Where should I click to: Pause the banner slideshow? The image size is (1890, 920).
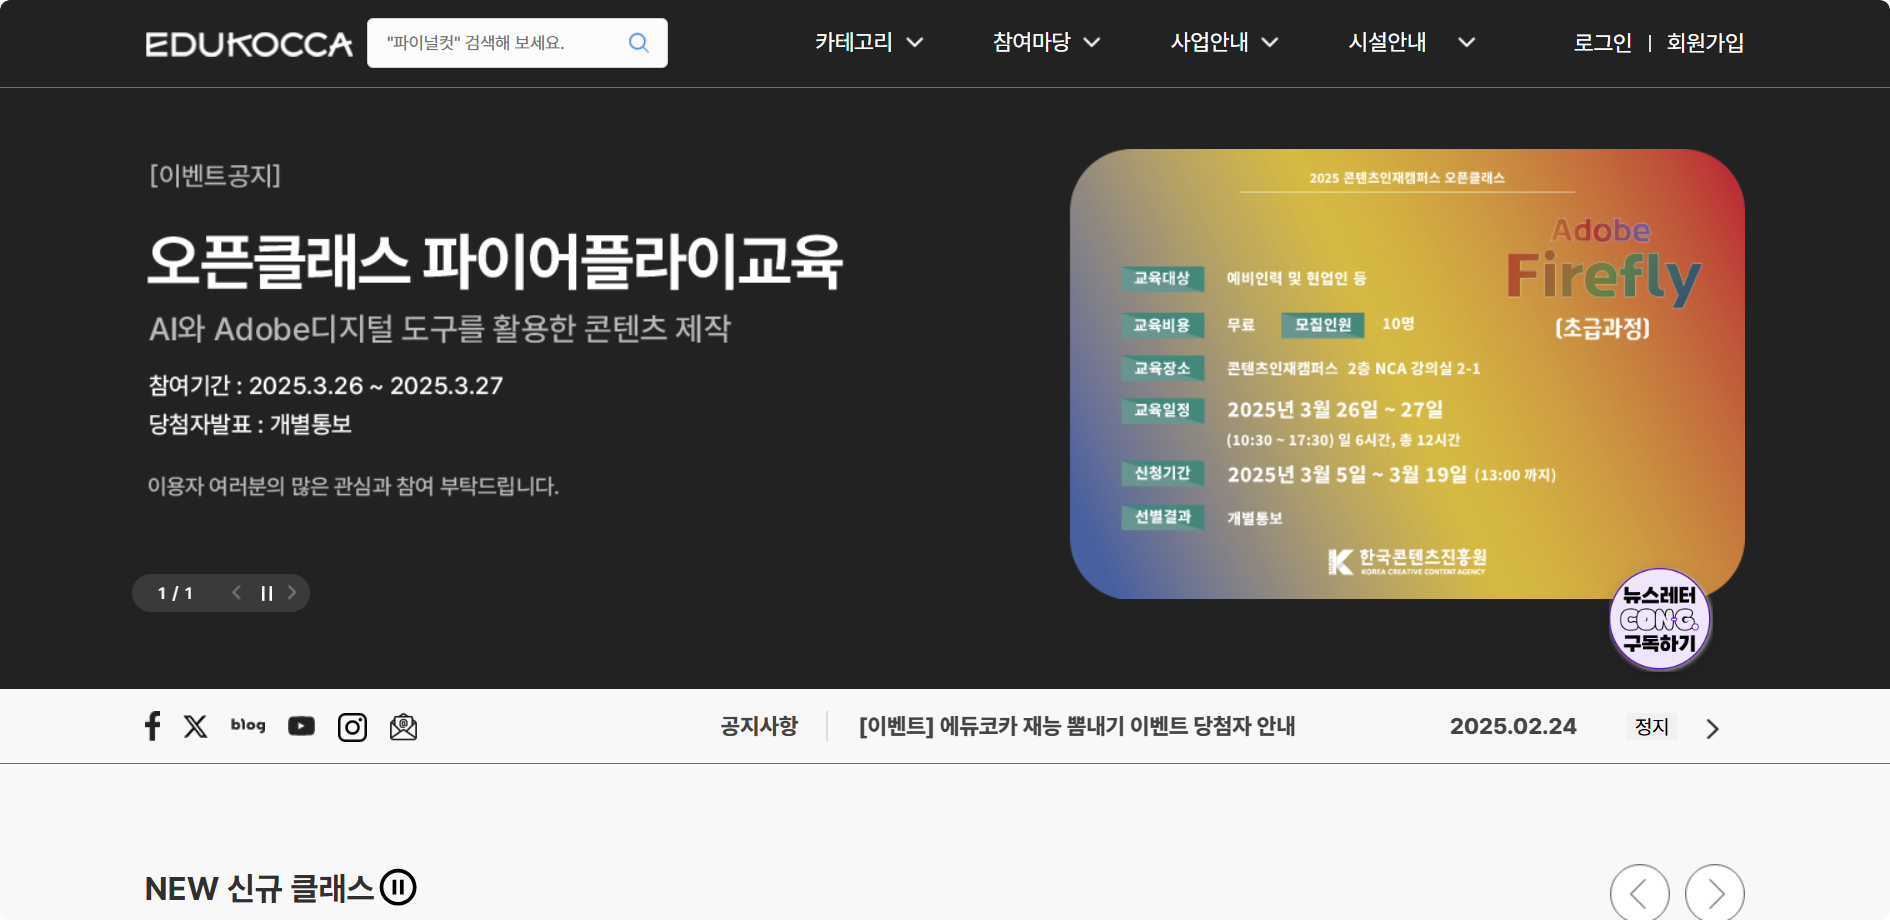(x=267, y=593)
